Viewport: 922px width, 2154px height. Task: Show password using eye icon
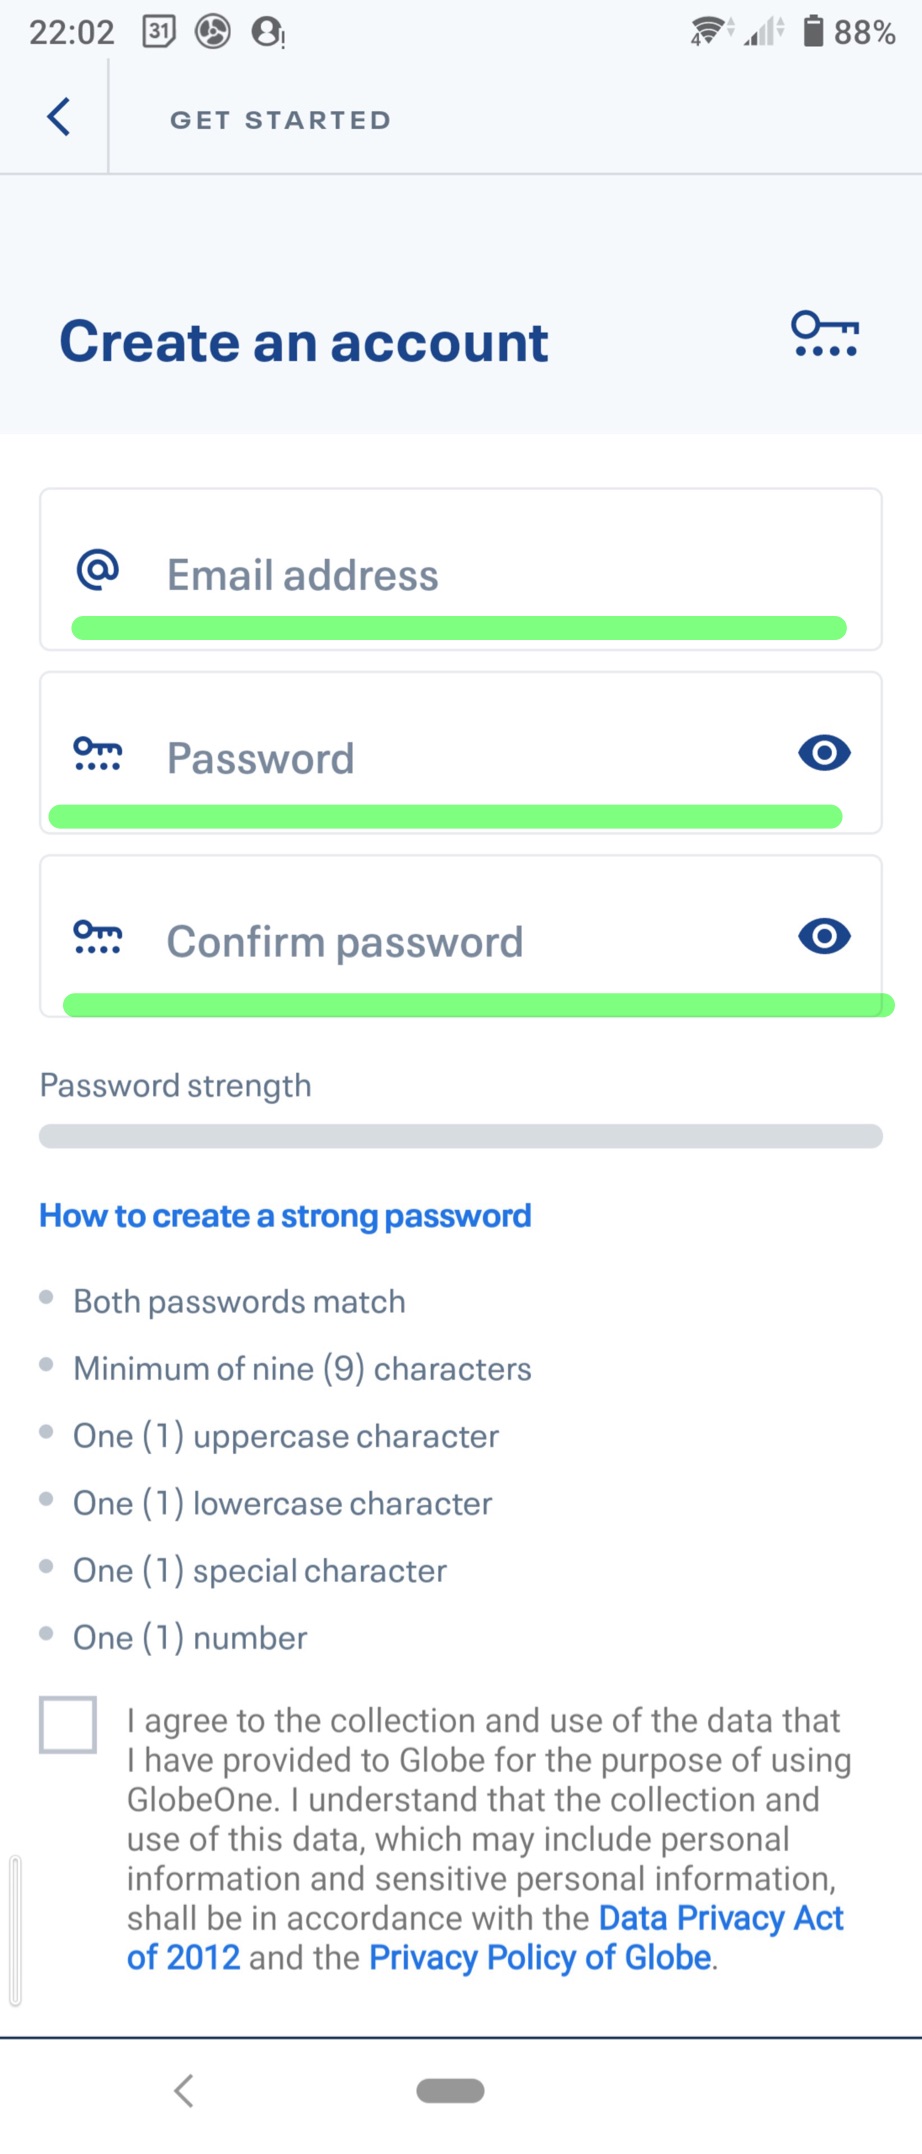point(824,753)
